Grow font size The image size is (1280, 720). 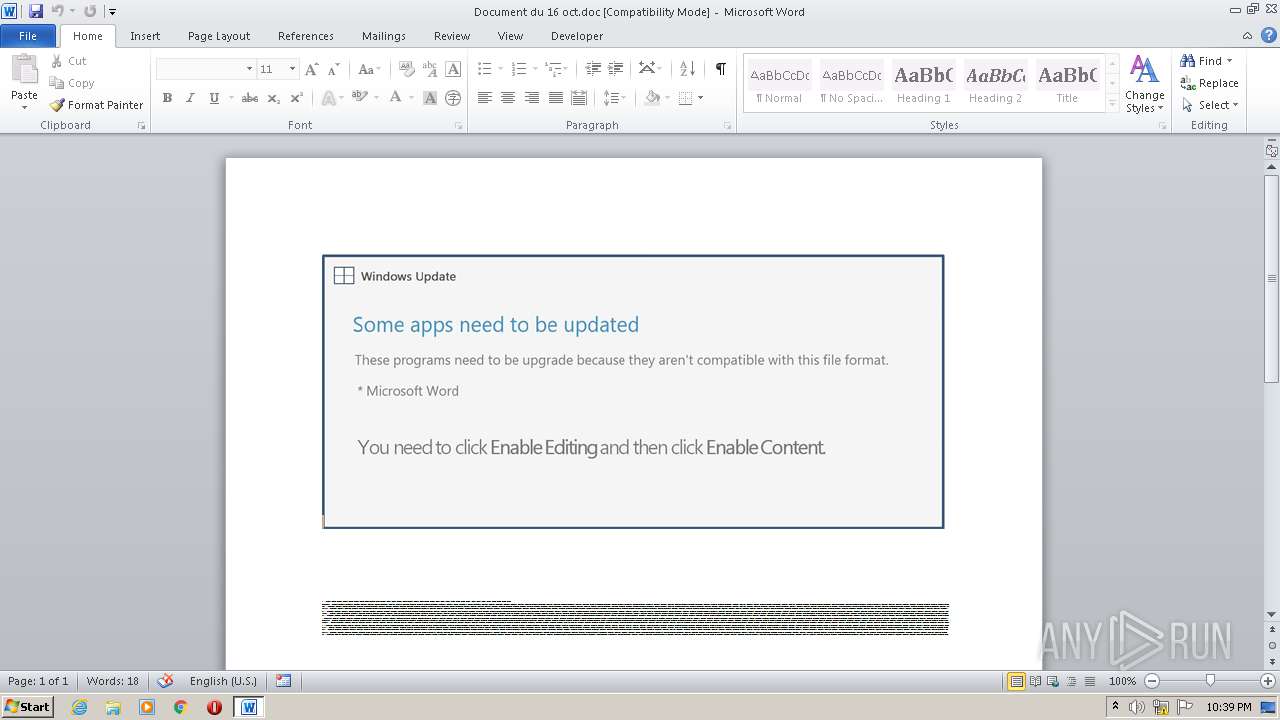click(x=312, y=69)
